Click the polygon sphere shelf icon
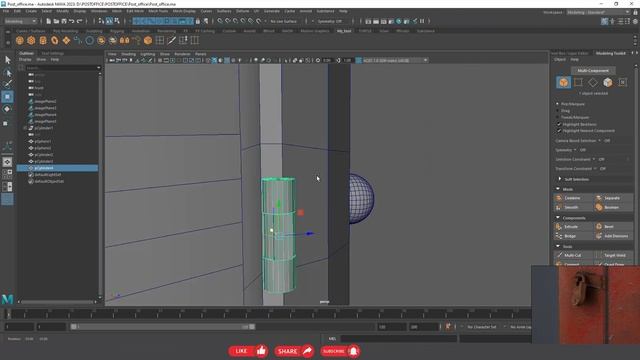The width and height of the screenshot is (640, 360). tap(20, 40)
